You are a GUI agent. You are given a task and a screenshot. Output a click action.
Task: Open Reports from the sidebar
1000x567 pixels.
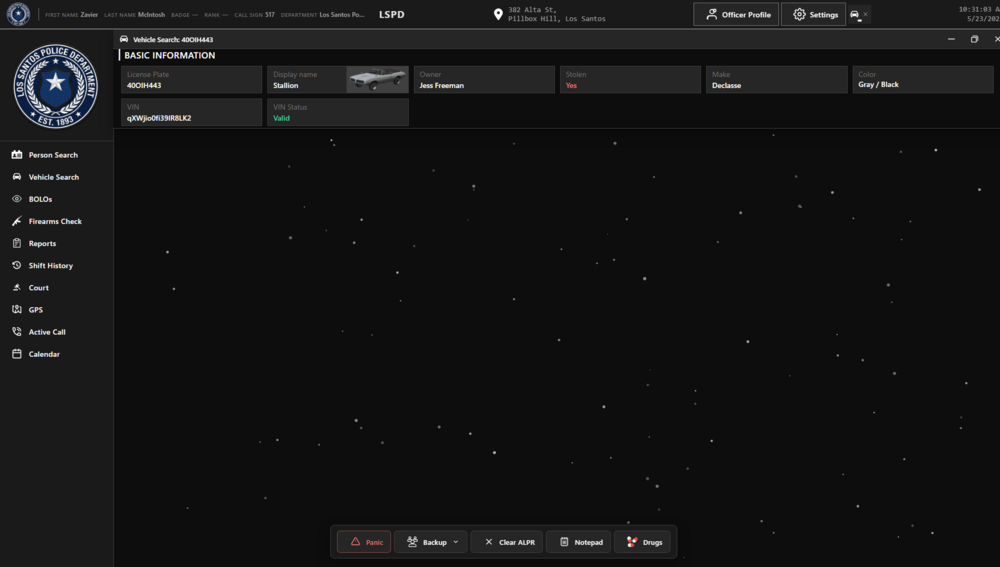pos(42,244)
